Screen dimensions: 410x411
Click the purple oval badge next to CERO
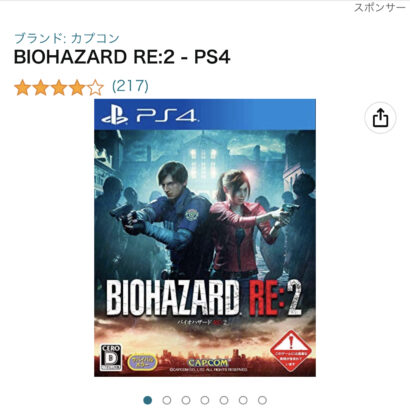click(142, 362)
